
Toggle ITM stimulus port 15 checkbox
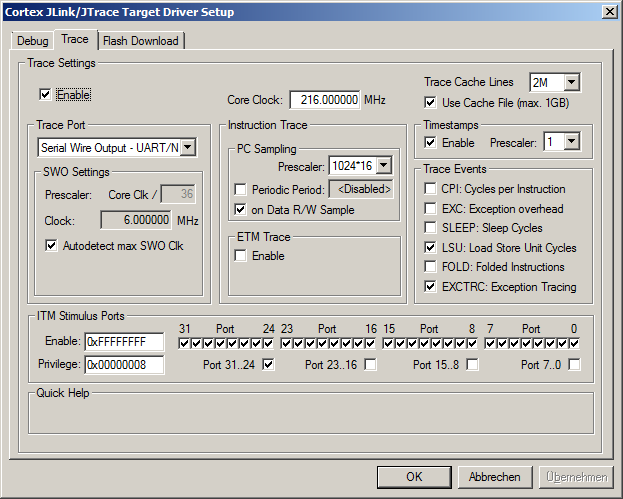pyautogui.click(x=388, y=343)
